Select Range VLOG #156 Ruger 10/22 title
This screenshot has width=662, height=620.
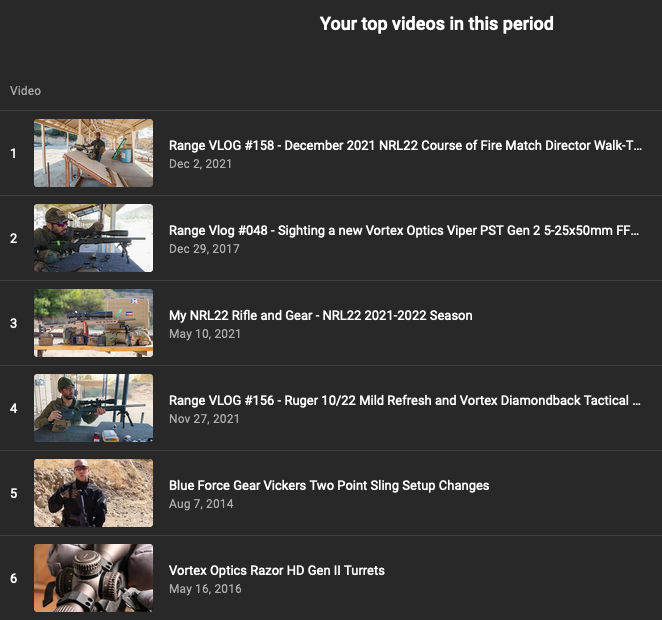(x=404, y=400)
